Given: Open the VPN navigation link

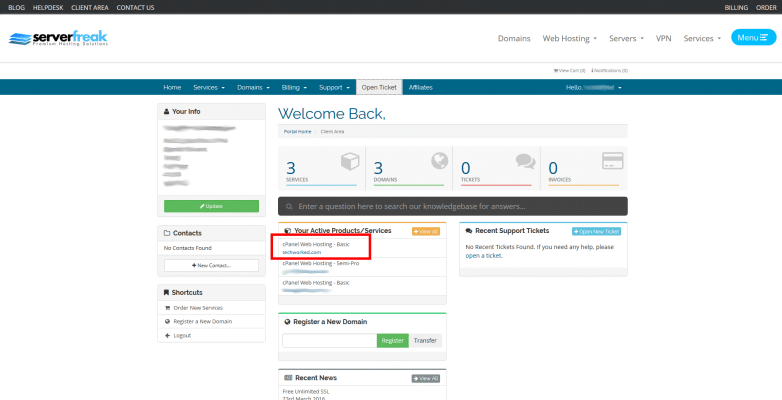Looking at the screenshot, I should click(x=663, y=38).
